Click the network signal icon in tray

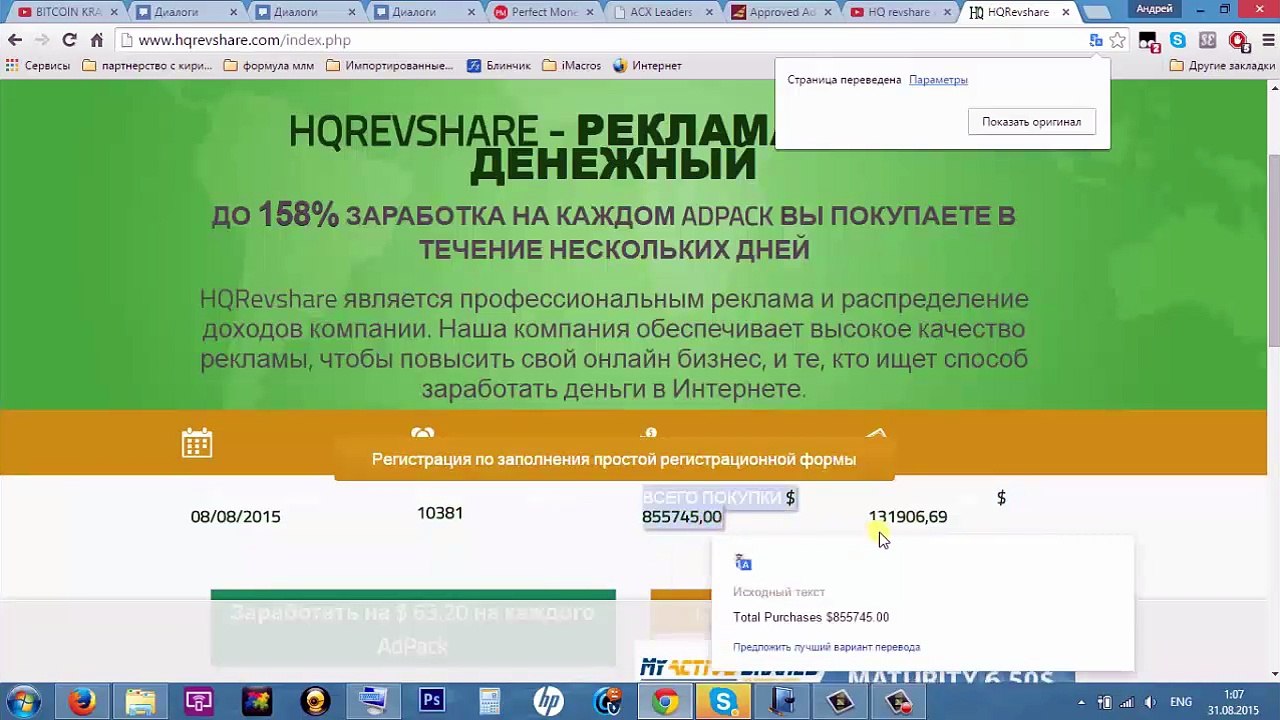pyautogui.click(x=1127, y=702)
